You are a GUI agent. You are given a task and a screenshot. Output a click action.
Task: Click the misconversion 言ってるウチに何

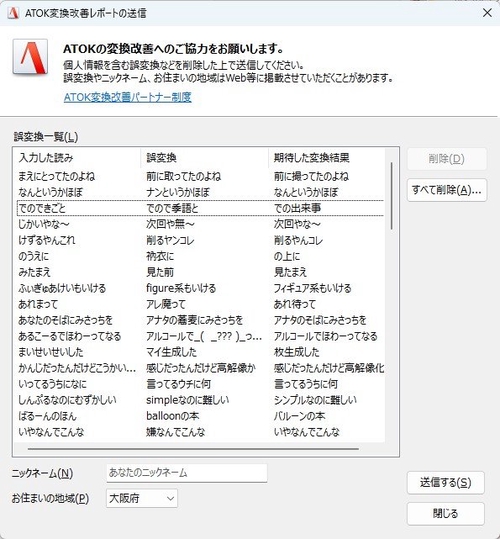(178, 384)
